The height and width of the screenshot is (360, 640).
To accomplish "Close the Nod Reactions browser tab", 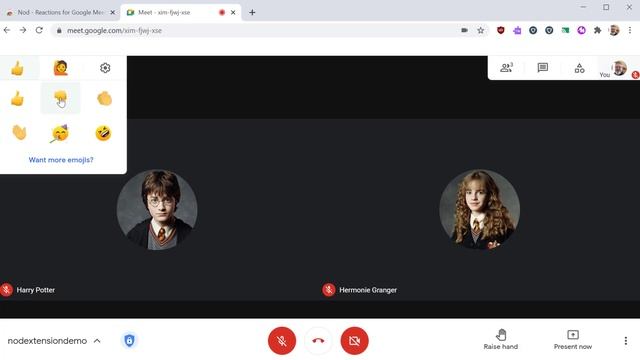I will click(113, 13).
